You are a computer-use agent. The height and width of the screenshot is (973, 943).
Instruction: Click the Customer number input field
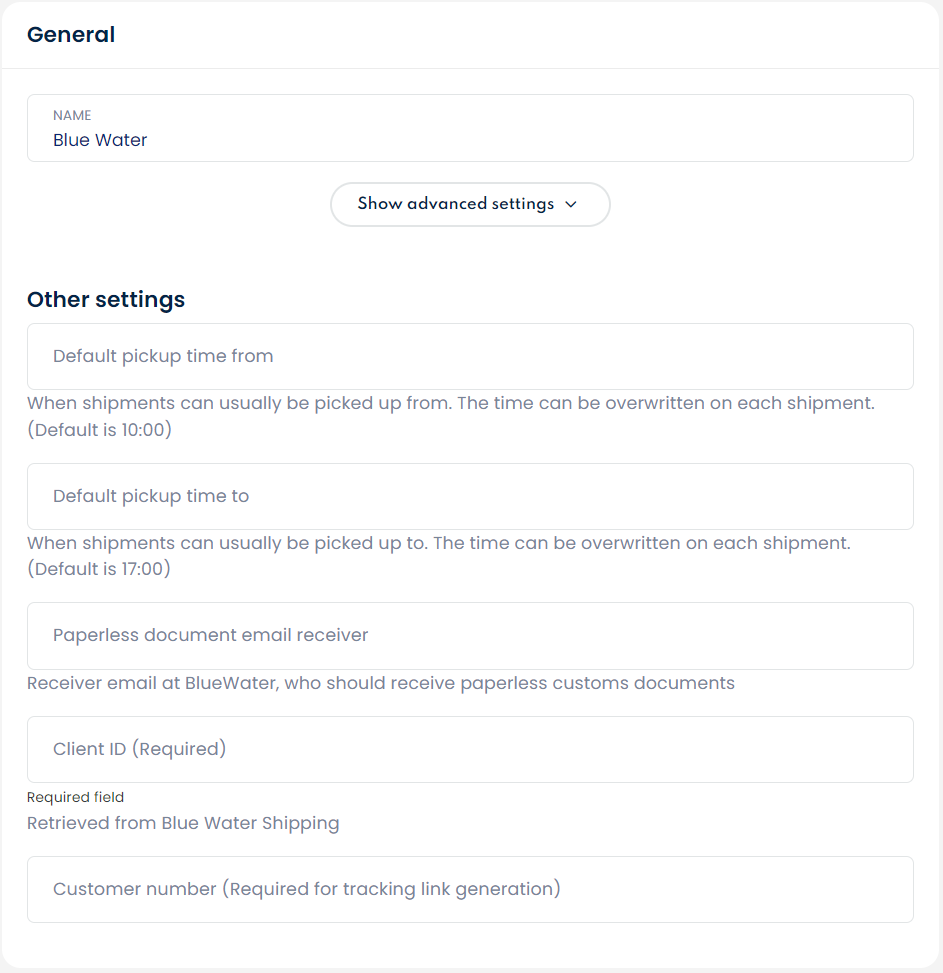click(470, 889)
